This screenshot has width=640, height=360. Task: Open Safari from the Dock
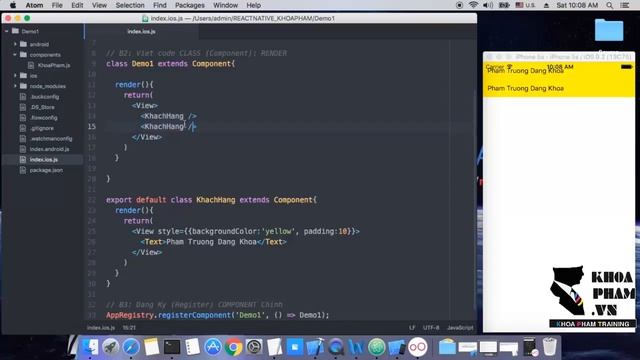[131, 347]
